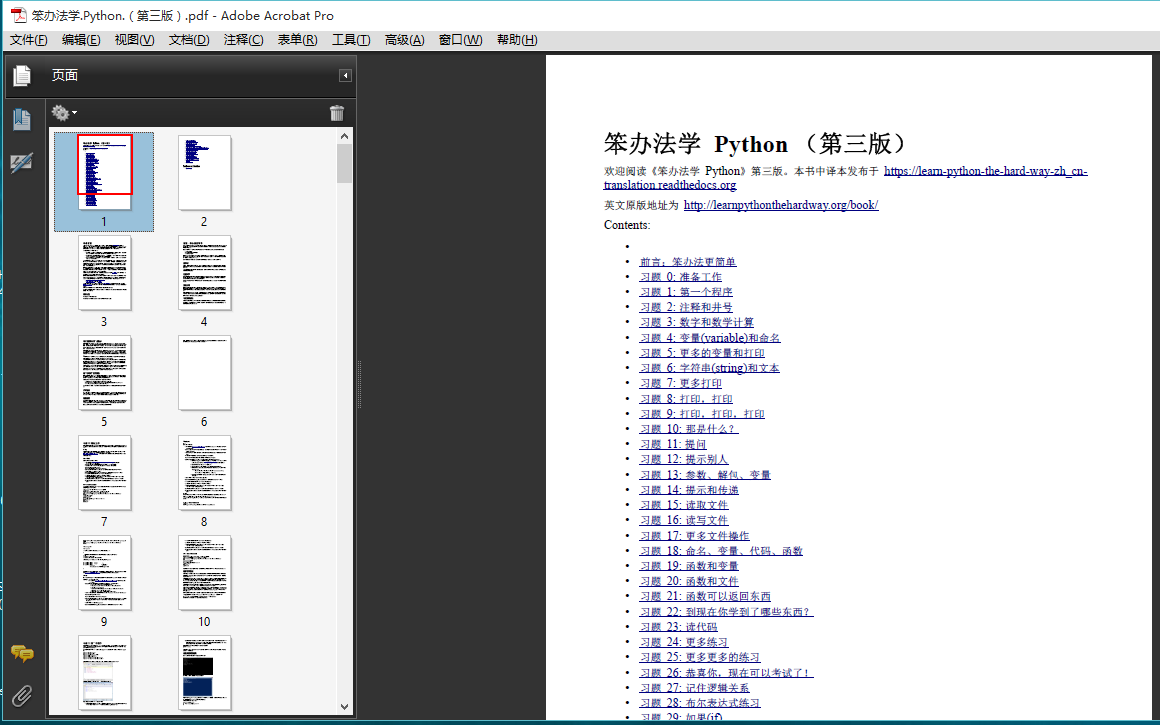Image resolution: width=1160 pixels, height=725 pixels.
Task: Open the learnpythonthehardway.org/book link
Action: tap(780, 205)
